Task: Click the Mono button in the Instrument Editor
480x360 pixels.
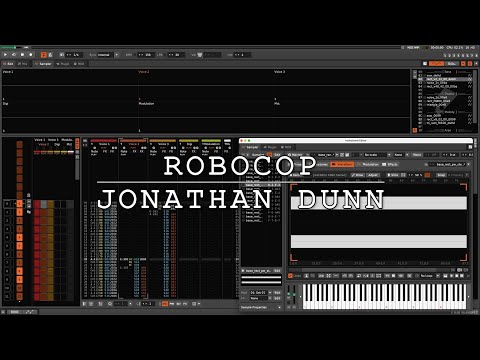Action: click(x=417, y=155)
